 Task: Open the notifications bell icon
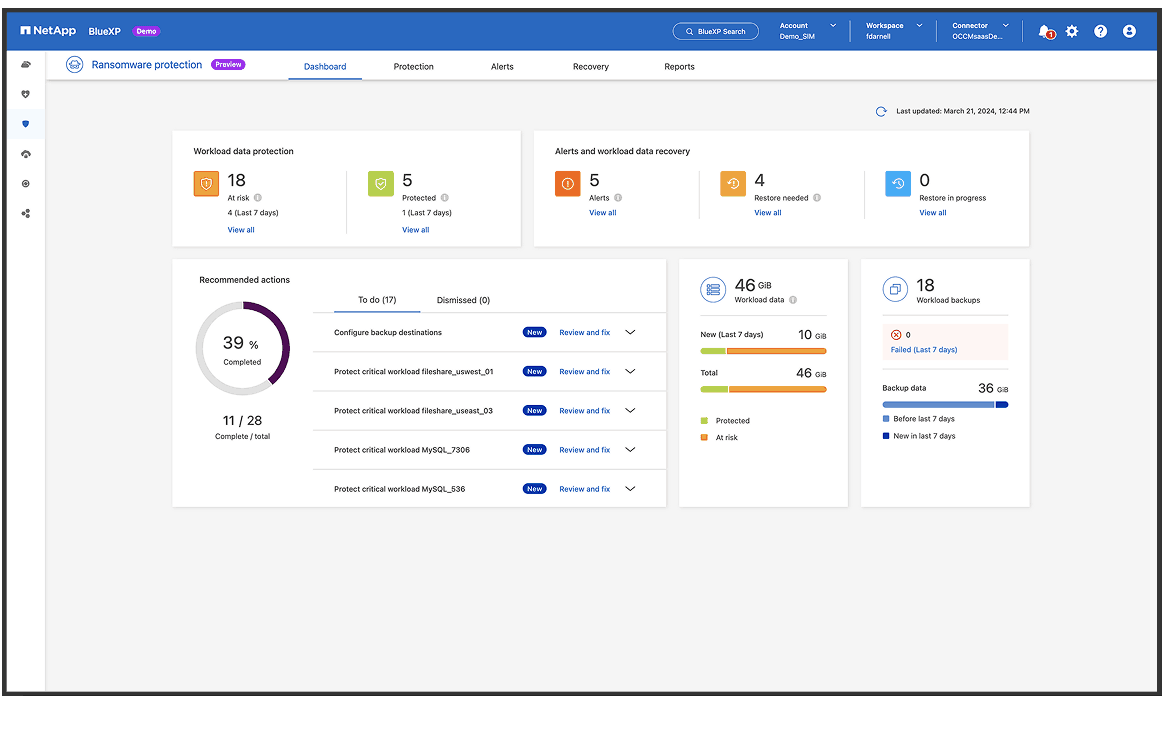1046,32
